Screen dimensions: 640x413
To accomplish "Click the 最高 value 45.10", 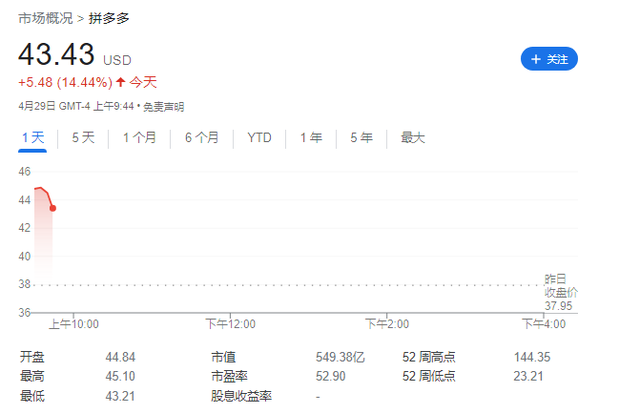I will click(120, 376).
